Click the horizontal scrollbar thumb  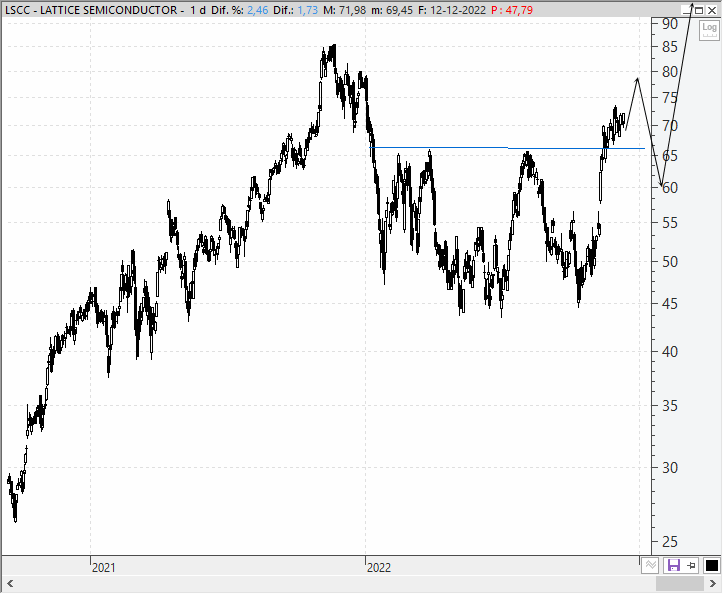[x=679, y=584]
